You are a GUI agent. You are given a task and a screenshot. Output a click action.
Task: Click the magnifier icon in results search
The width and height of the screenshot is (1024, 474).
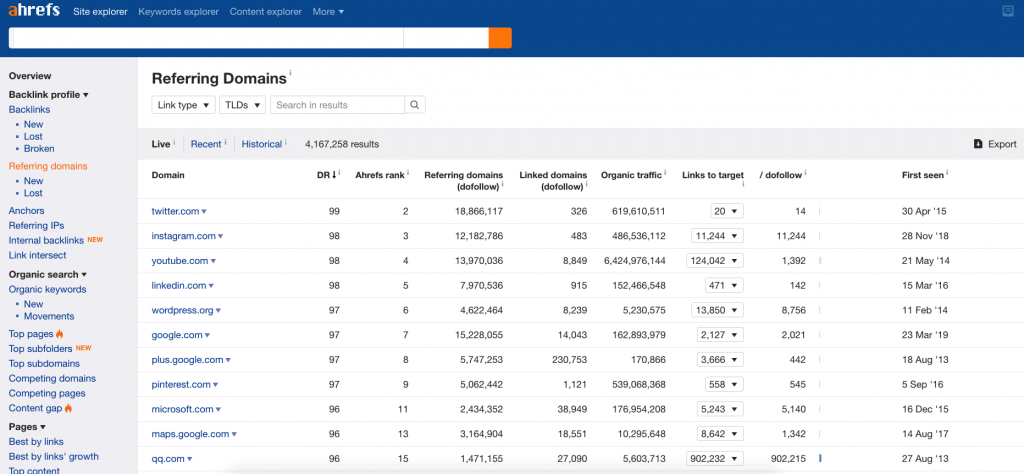(x=415, y=105)
